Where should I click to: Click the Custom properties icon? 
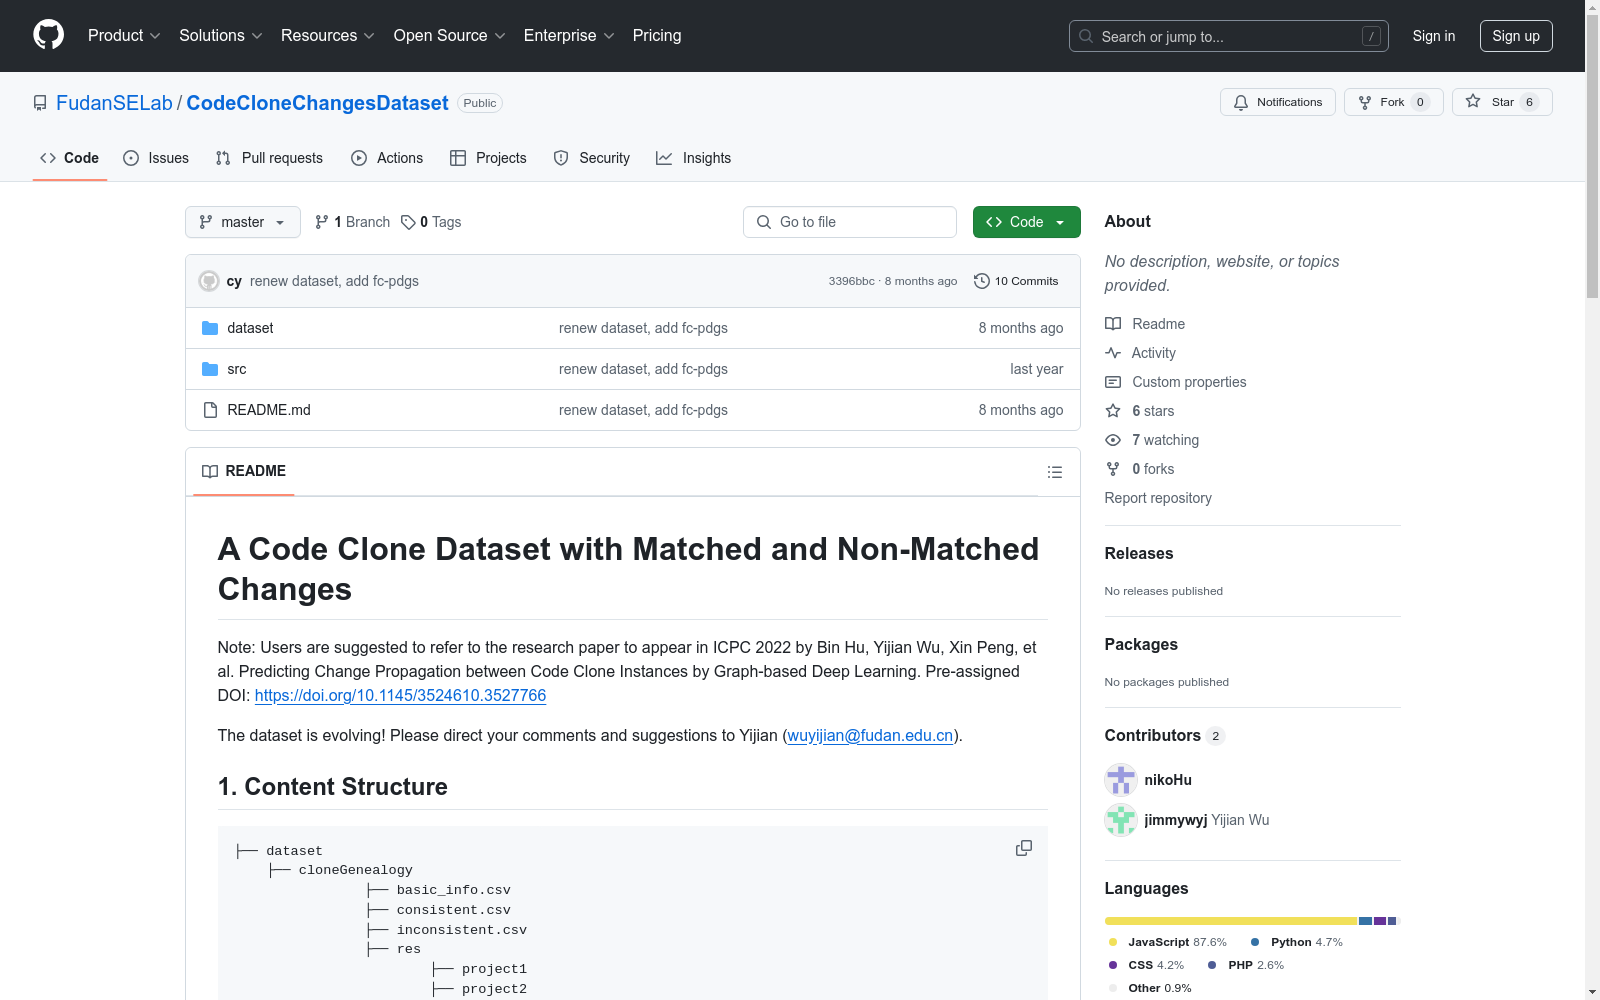[x=1113, y=382]
